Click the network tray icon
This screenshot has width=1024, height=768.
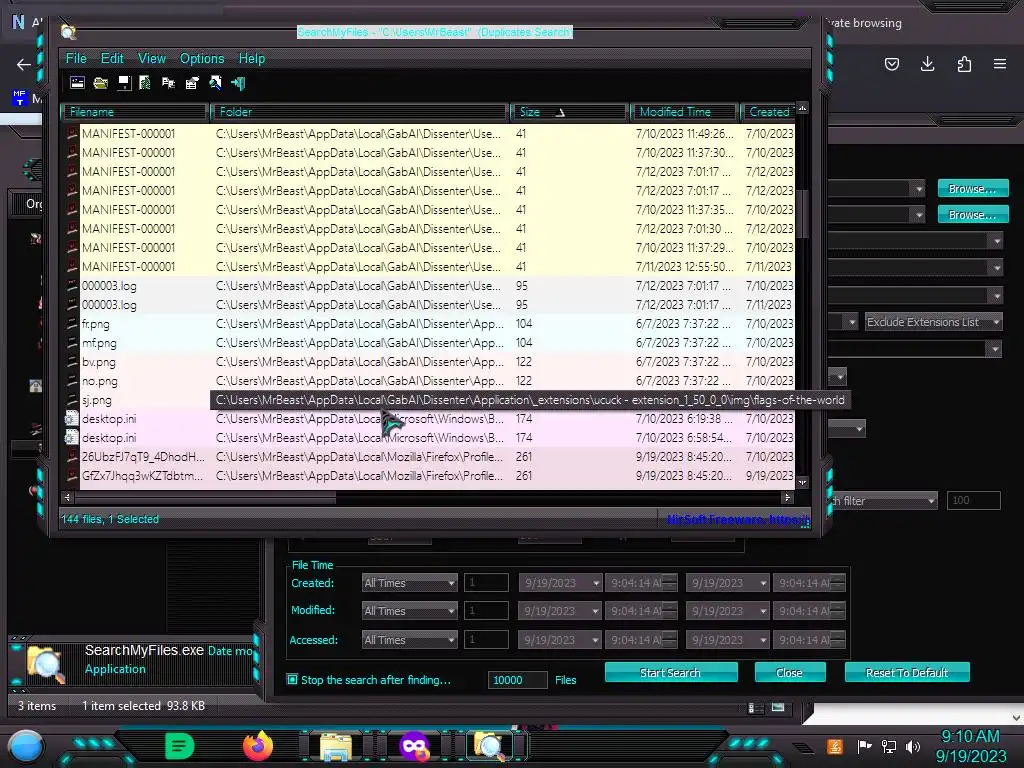[x=889, y=746]
